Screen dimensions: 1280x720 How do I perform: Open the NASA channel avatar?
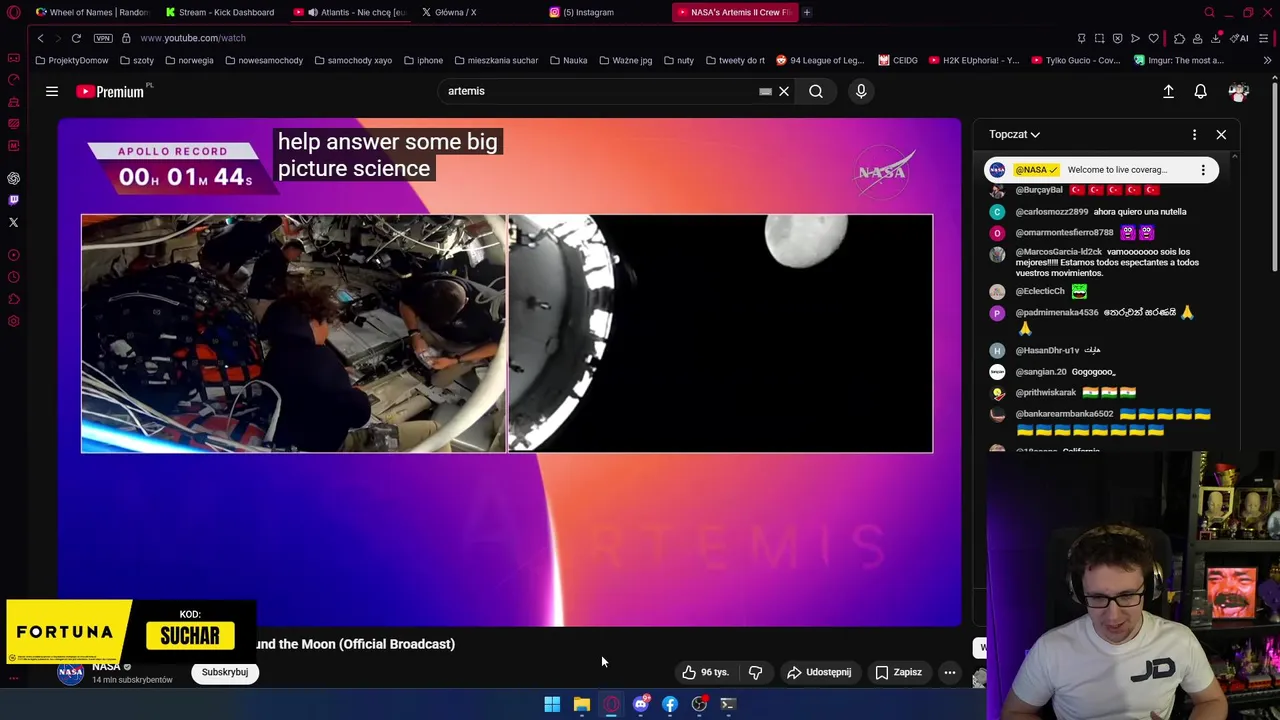pos(71,672)
